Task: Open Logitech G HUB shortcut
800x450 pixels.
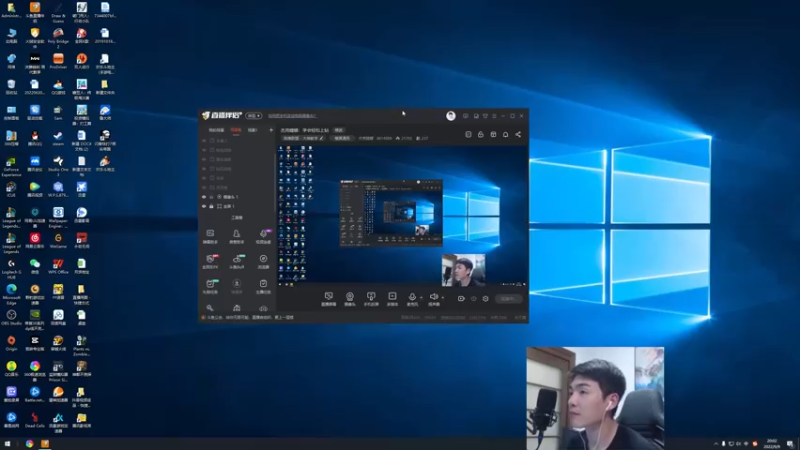Action: (11, 268)
